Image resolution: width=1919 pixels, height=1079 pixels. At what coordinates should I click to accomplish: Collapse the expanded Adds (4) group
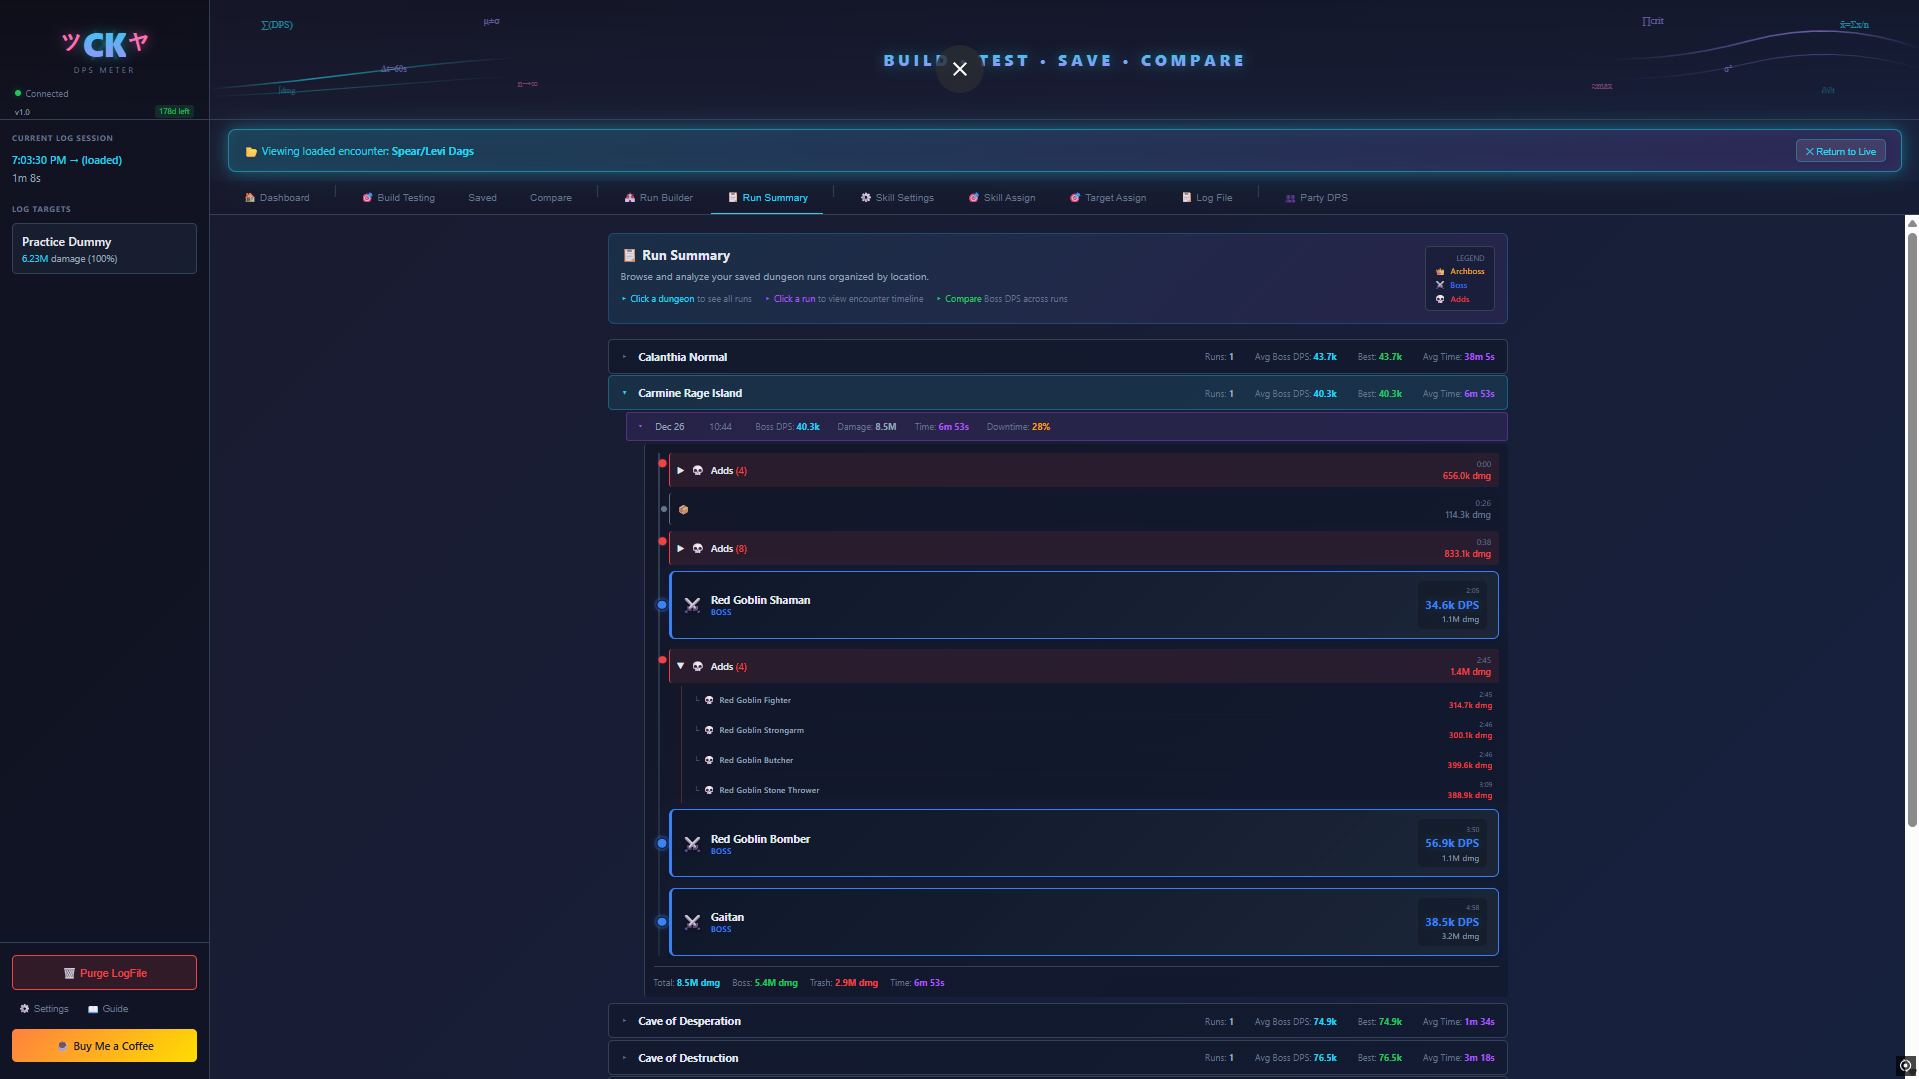click(681, 666)
